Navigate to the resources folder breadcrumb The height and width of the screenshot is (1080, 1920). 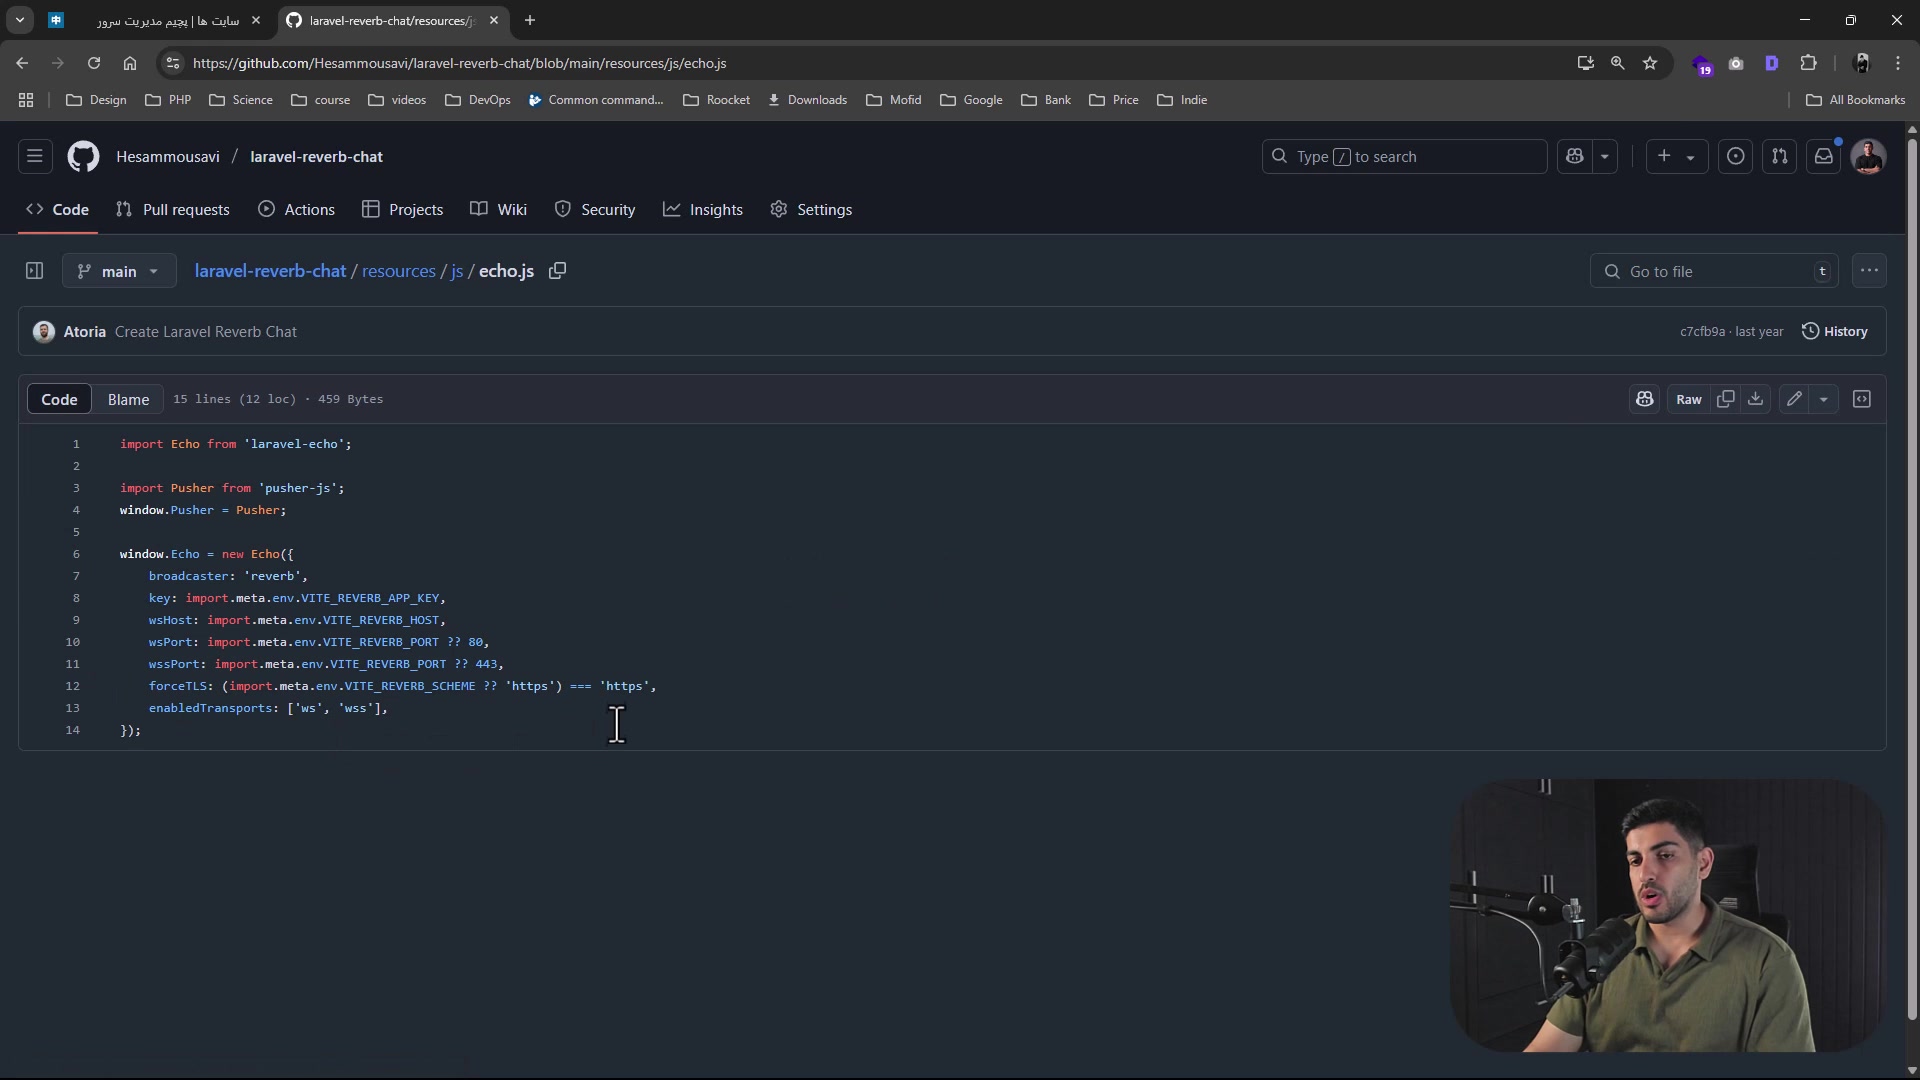click(x=398, y=271)
